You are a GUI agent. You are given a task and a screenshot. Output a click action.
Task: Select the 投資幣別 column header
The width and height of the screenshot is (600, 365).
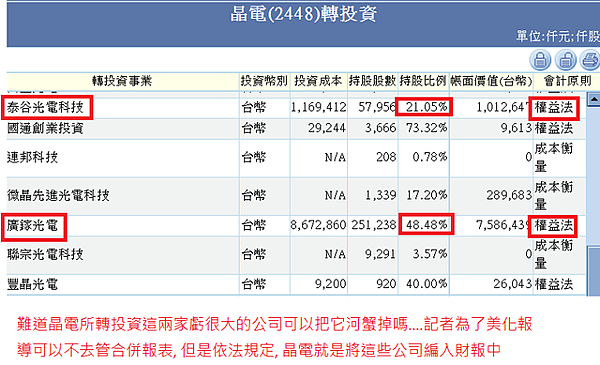click(x=264, y=81)
